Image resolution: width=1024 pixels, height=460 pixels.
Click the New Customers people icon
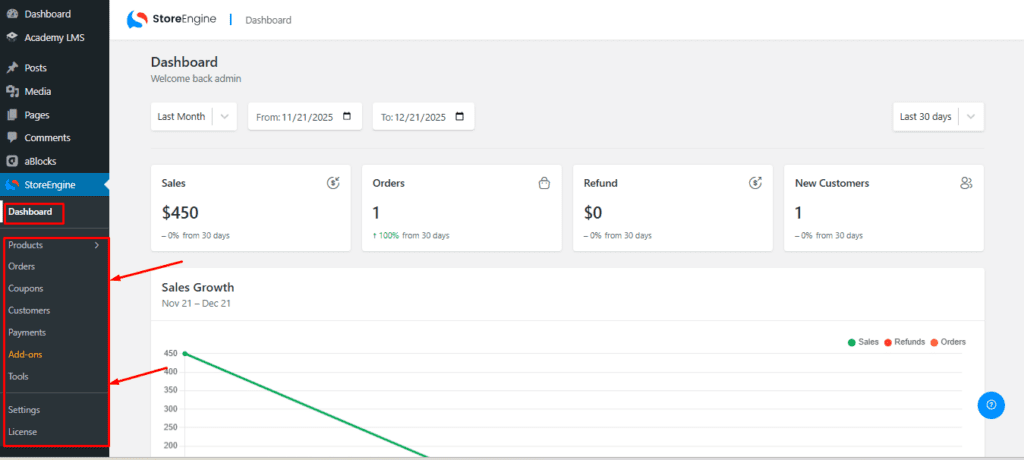tap(967, 184)
